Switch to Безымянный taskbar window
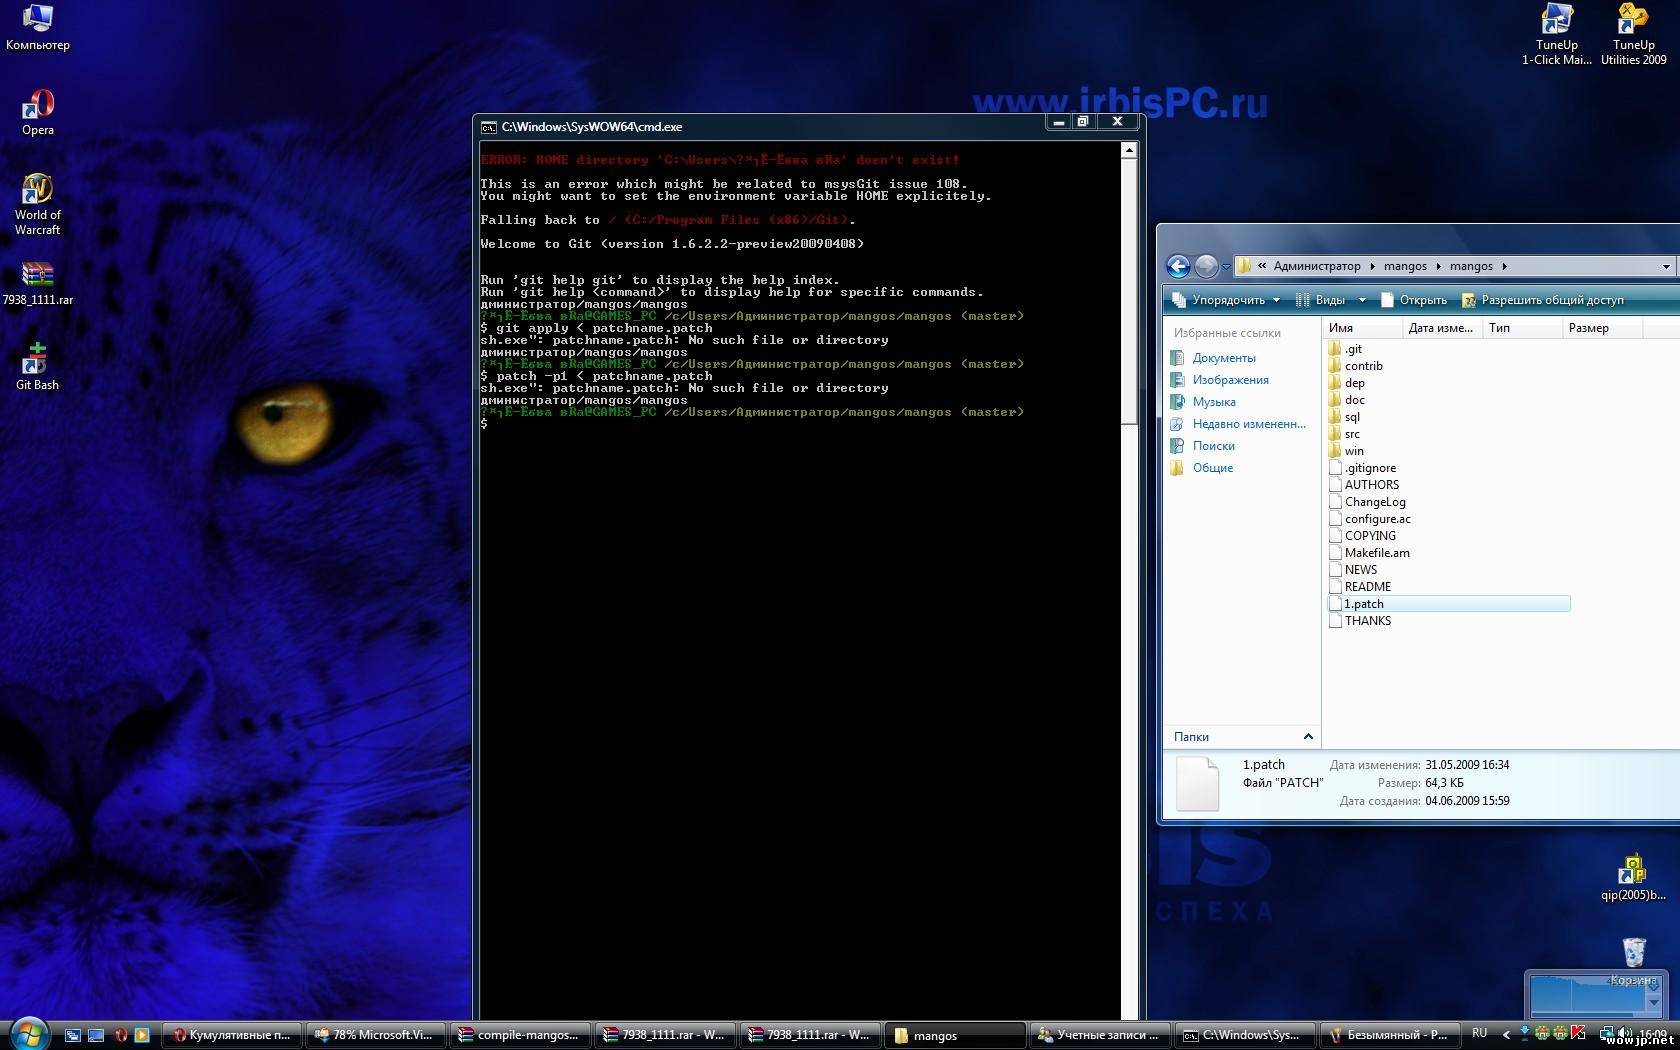This screenshot has height=1050, width=1680. [x=1389, y=1035]
